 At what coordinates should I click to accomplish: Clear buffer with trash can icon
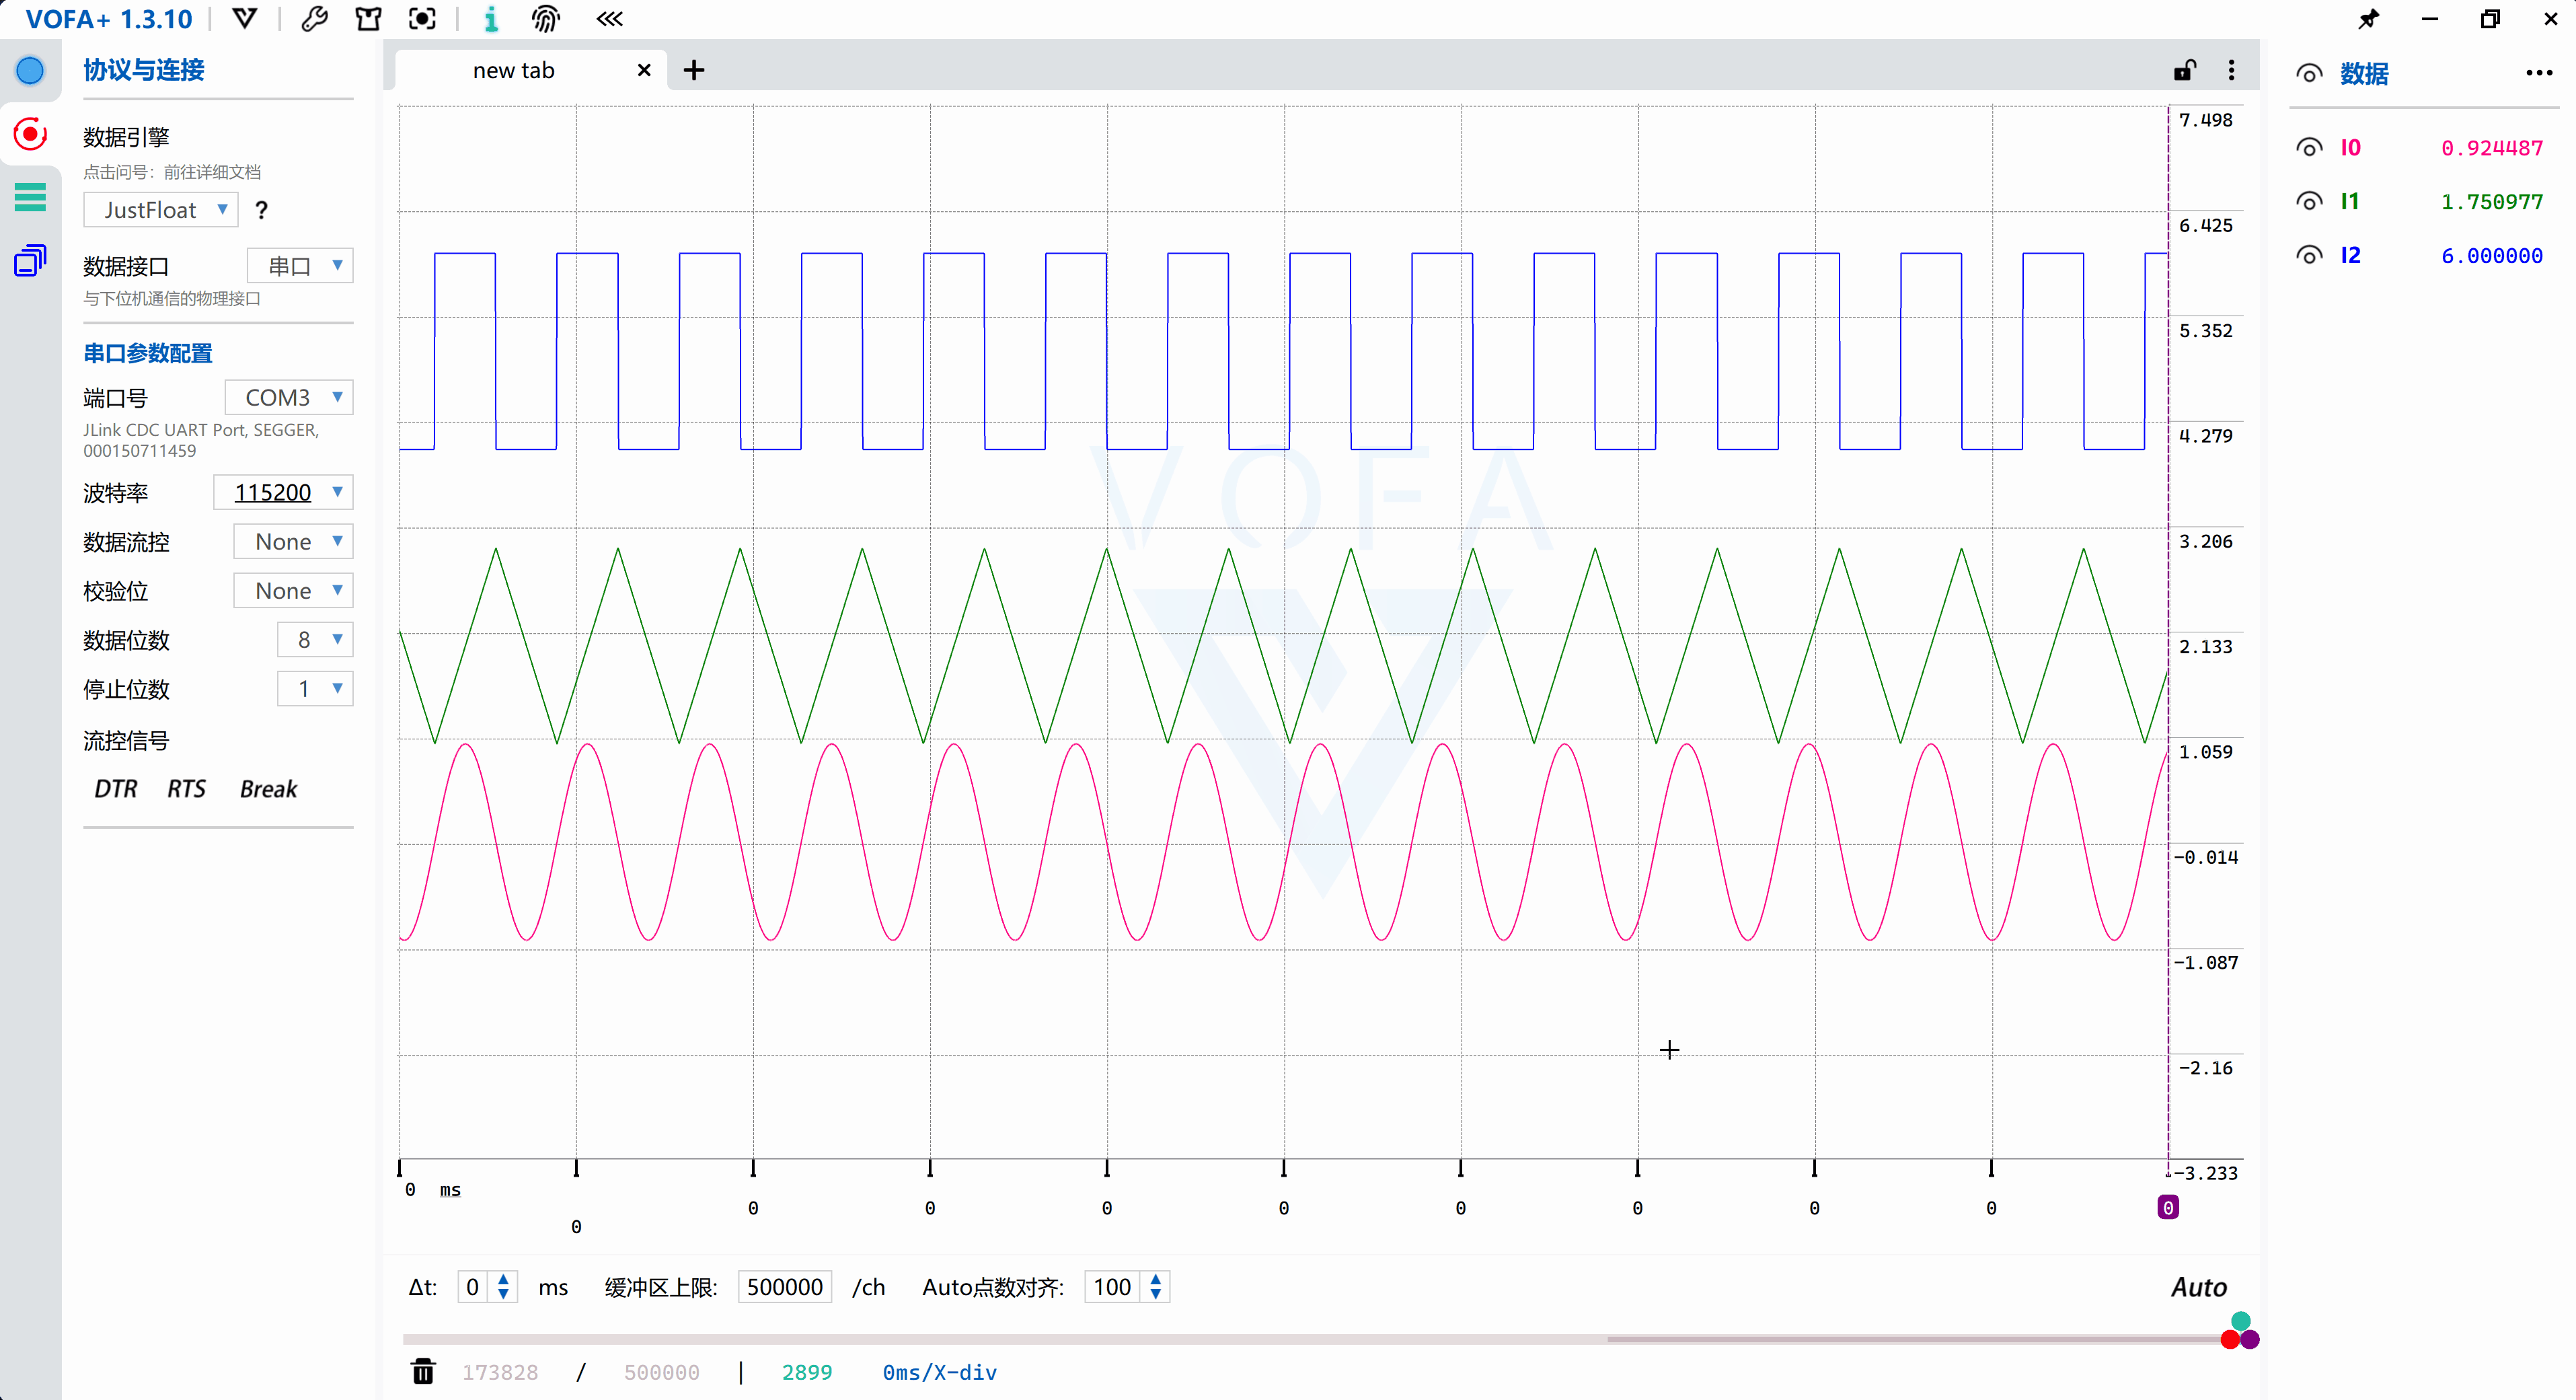point(423,1371)
